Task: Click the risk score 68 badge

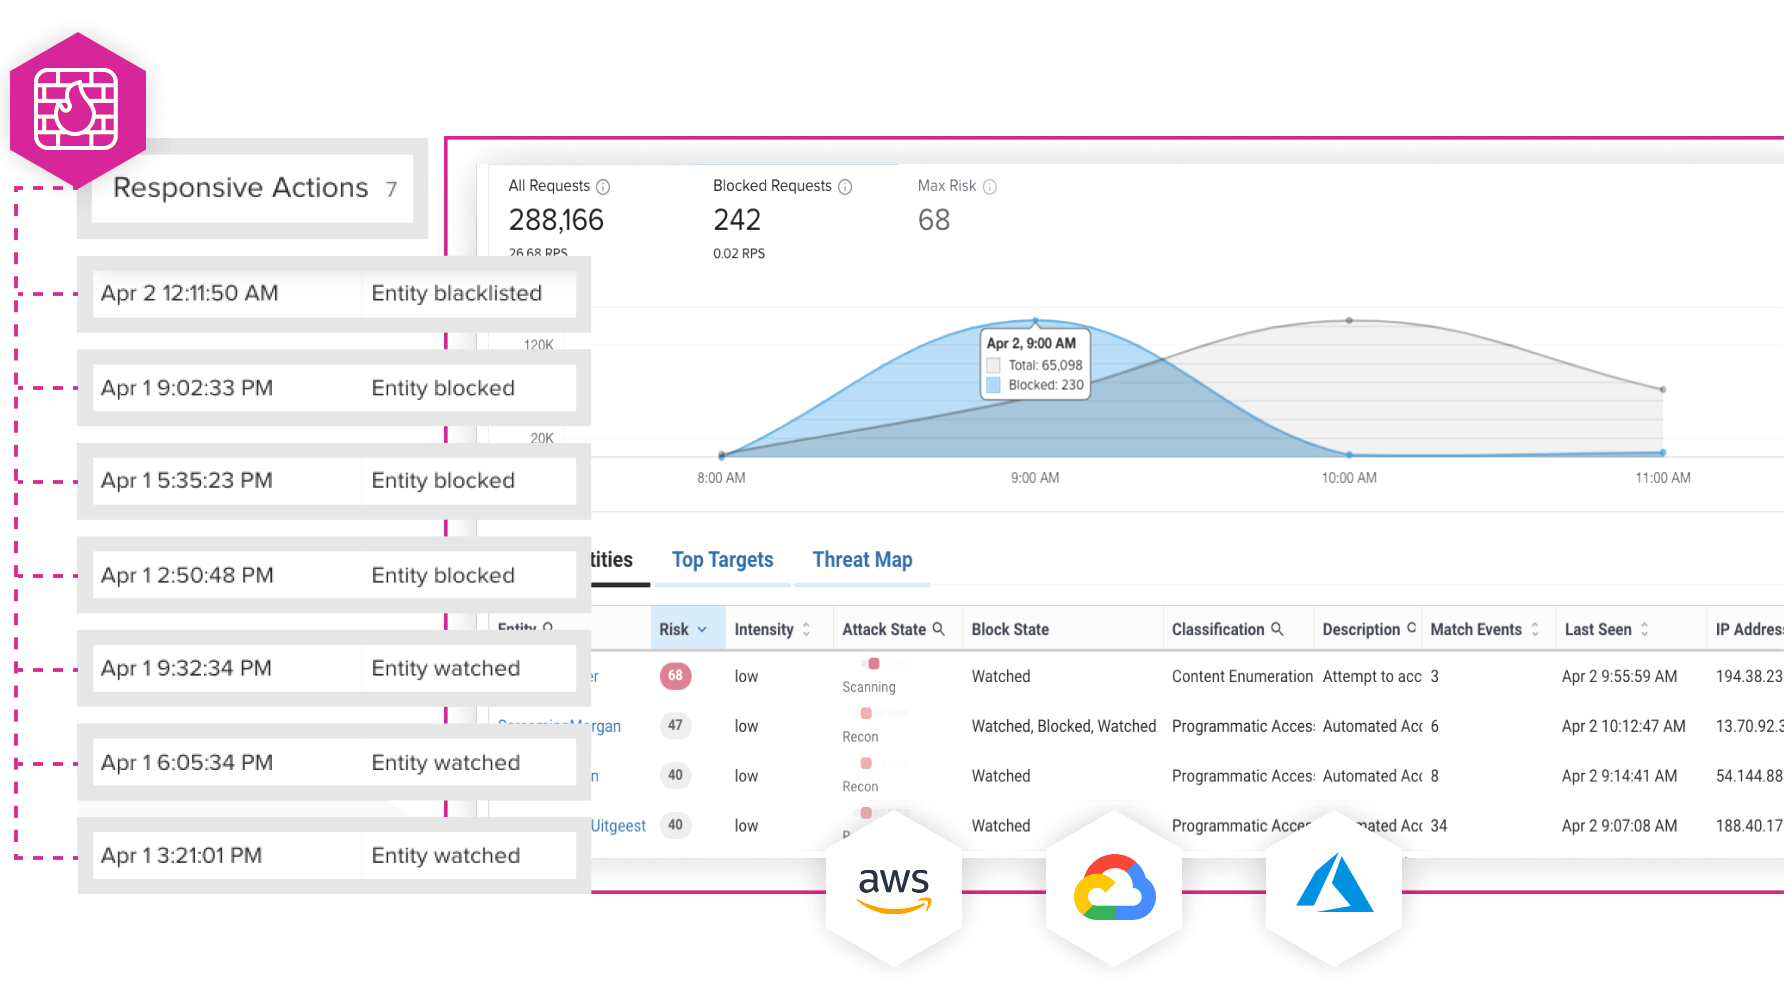Action: click(x=675, y=676)
